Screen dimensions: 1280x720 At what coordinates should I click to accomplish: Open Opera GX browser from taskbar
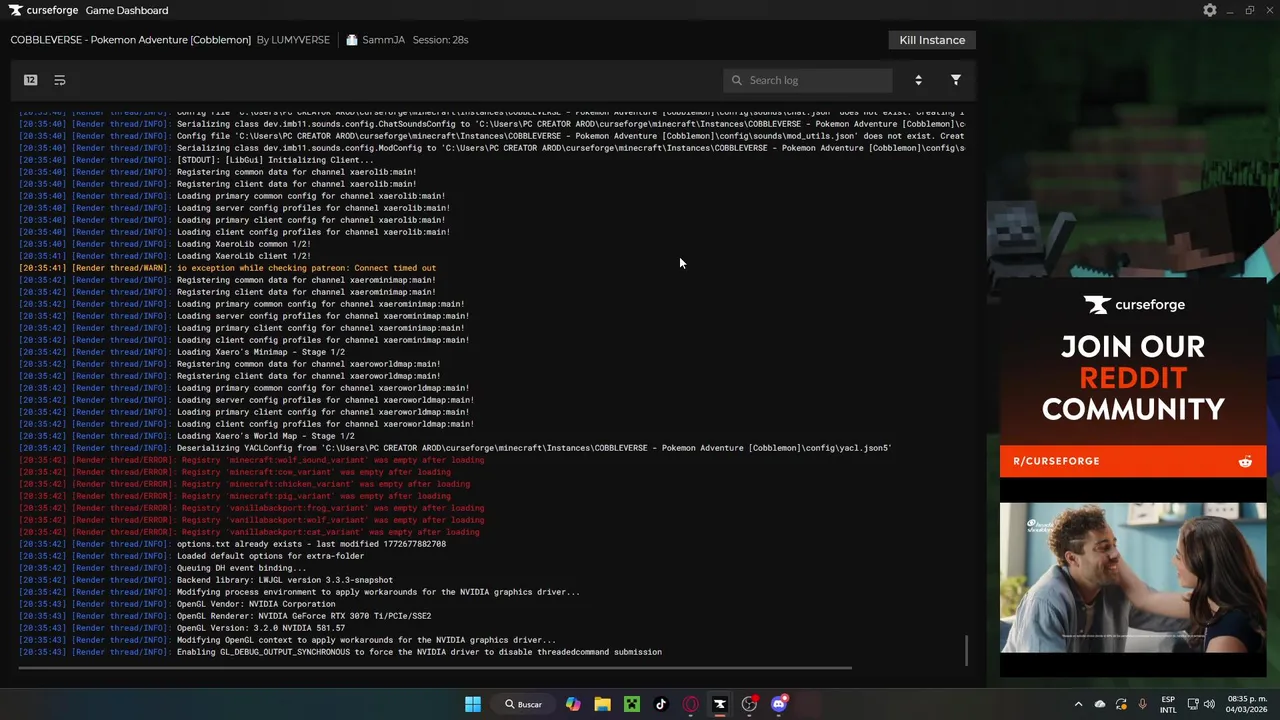690,704
